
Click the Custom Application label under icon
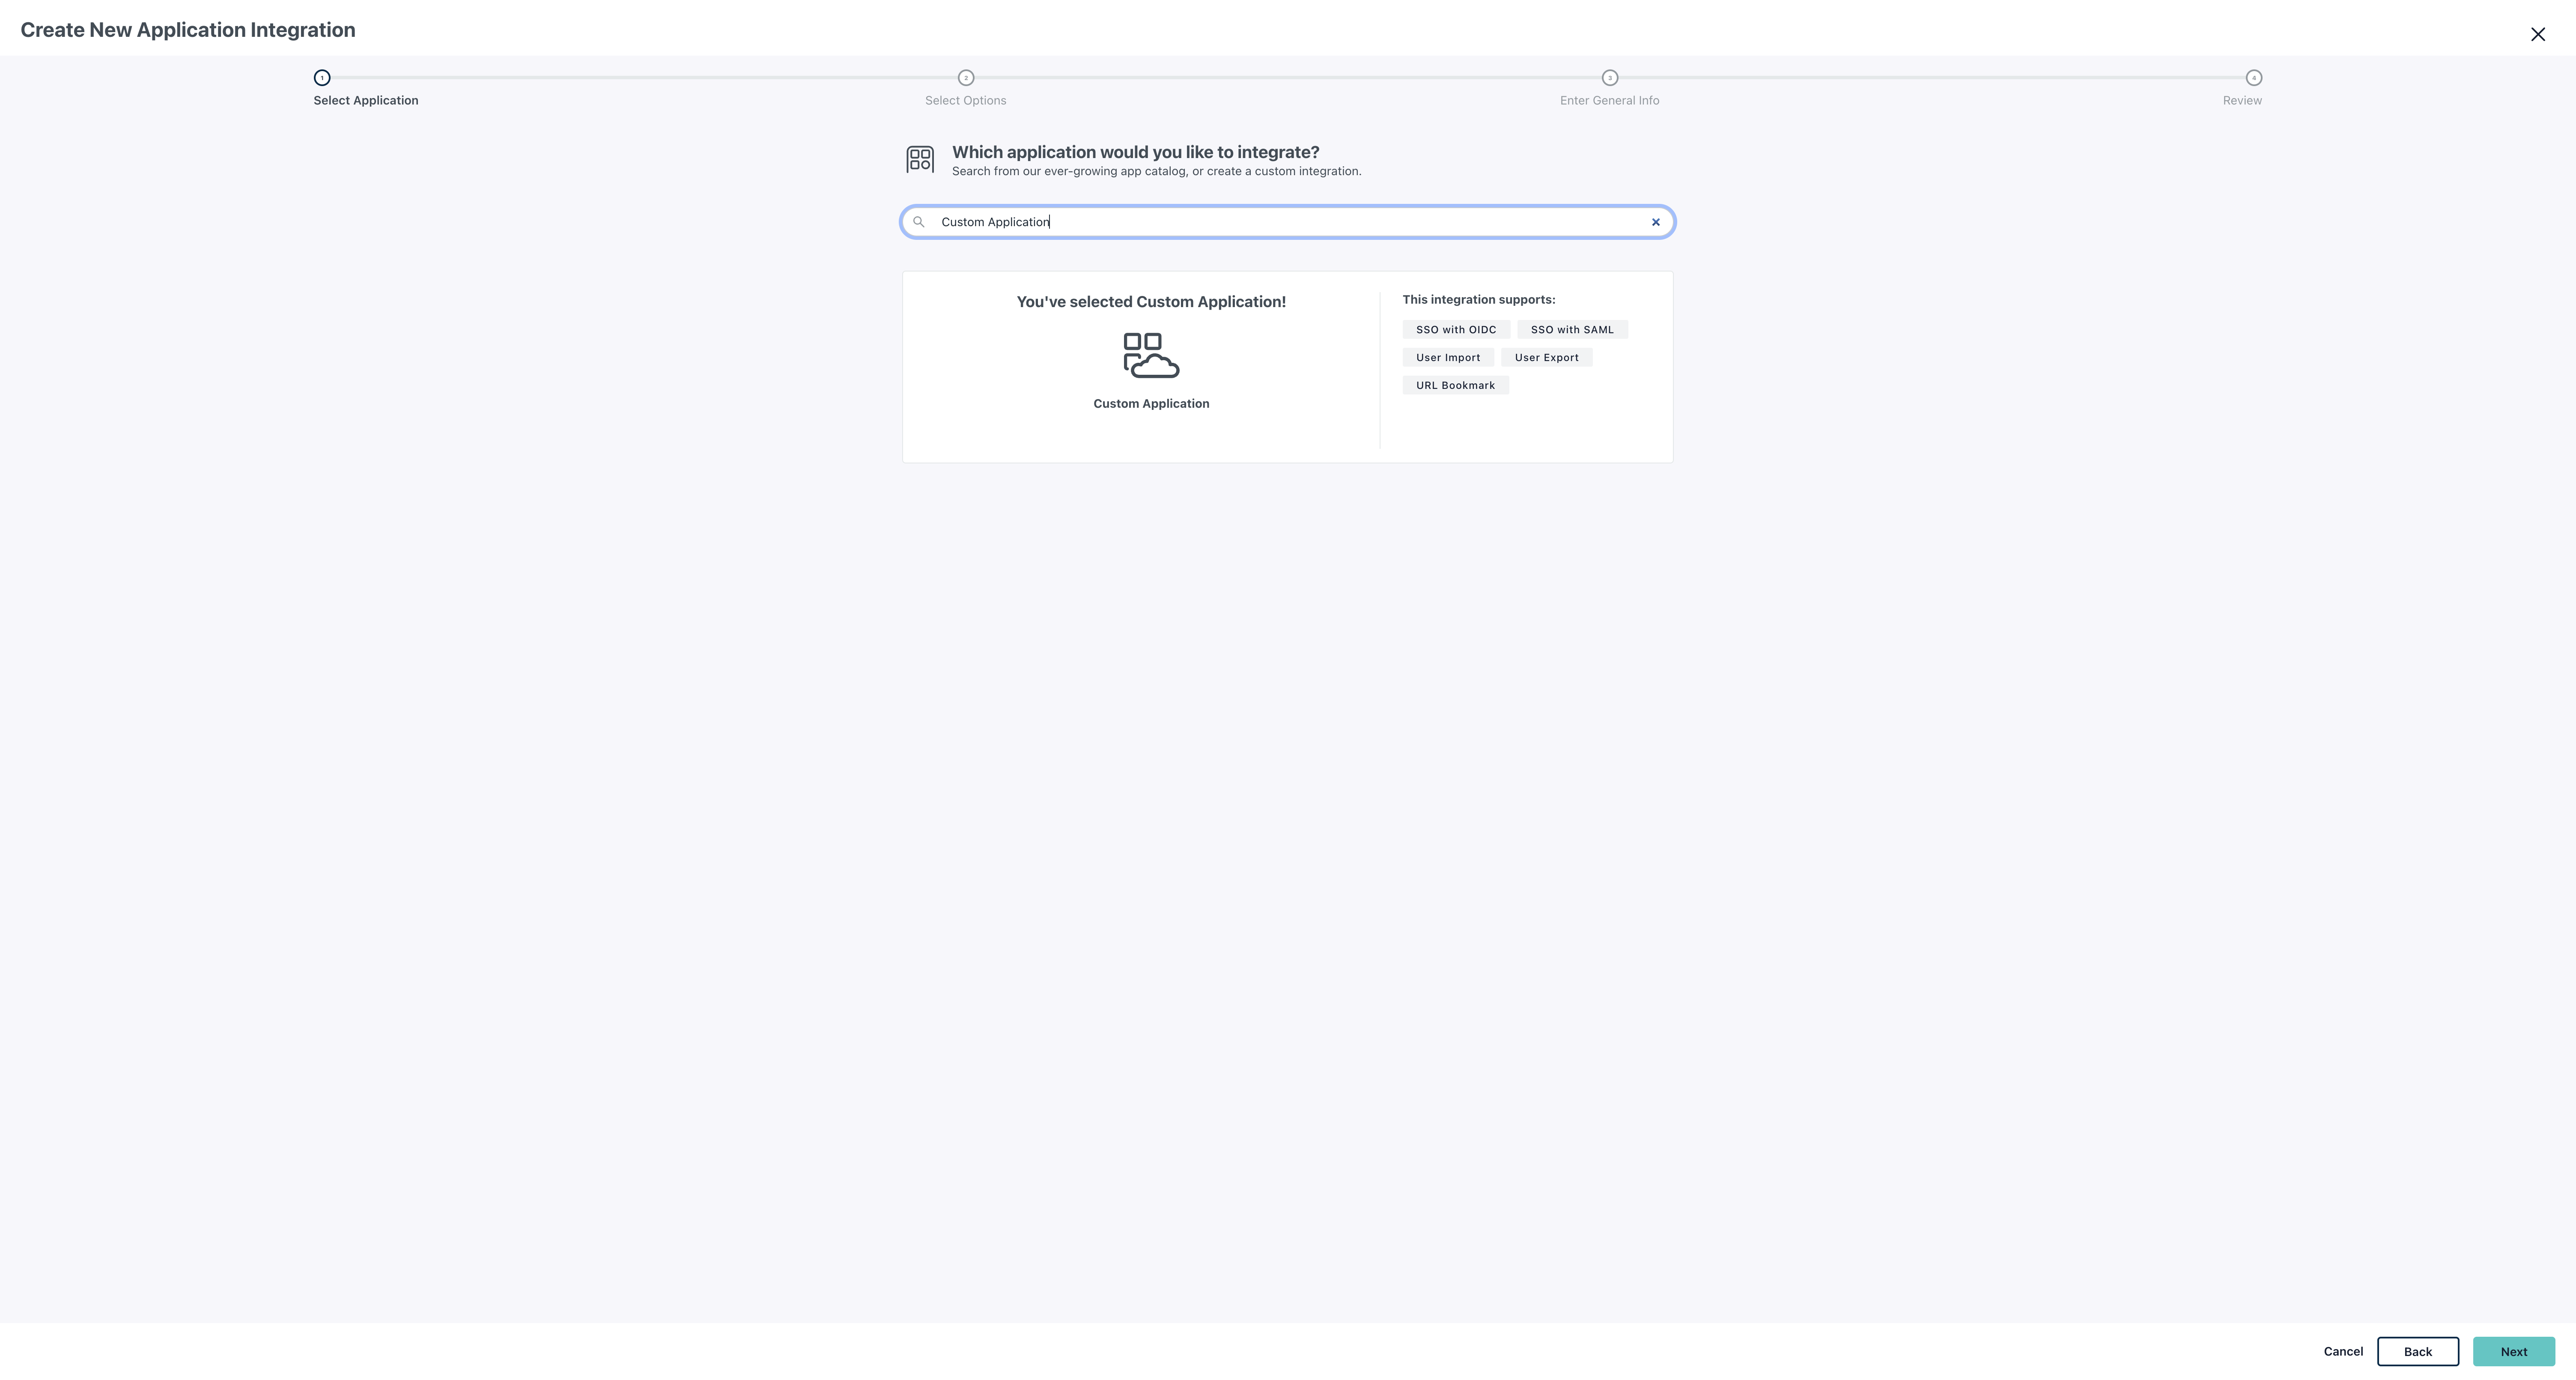tap(1151, 404)
